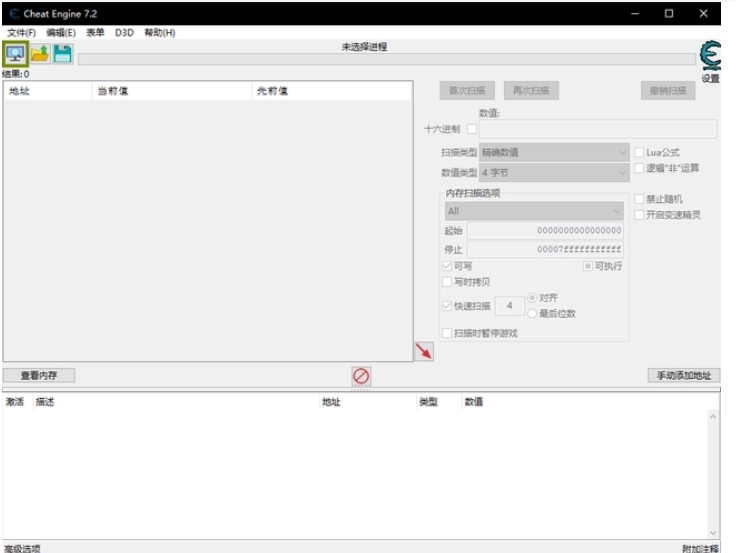Viewport: 736px width, 553px height.
Task: Click the 先前值 column header
Action: click(x=332, y=91)
